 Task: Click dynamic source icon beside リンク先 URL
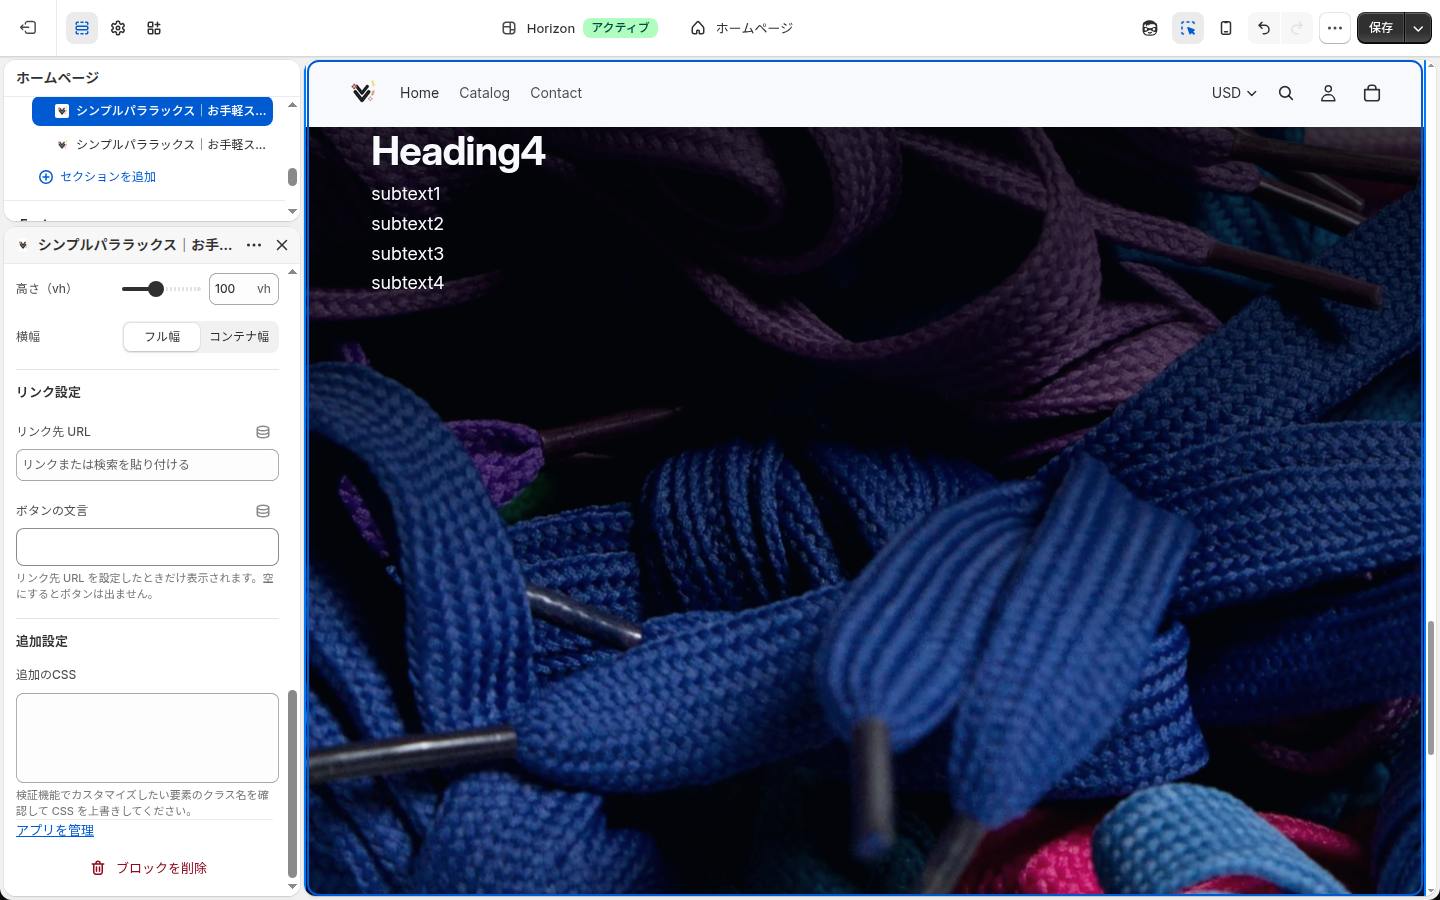pos(263,432)
